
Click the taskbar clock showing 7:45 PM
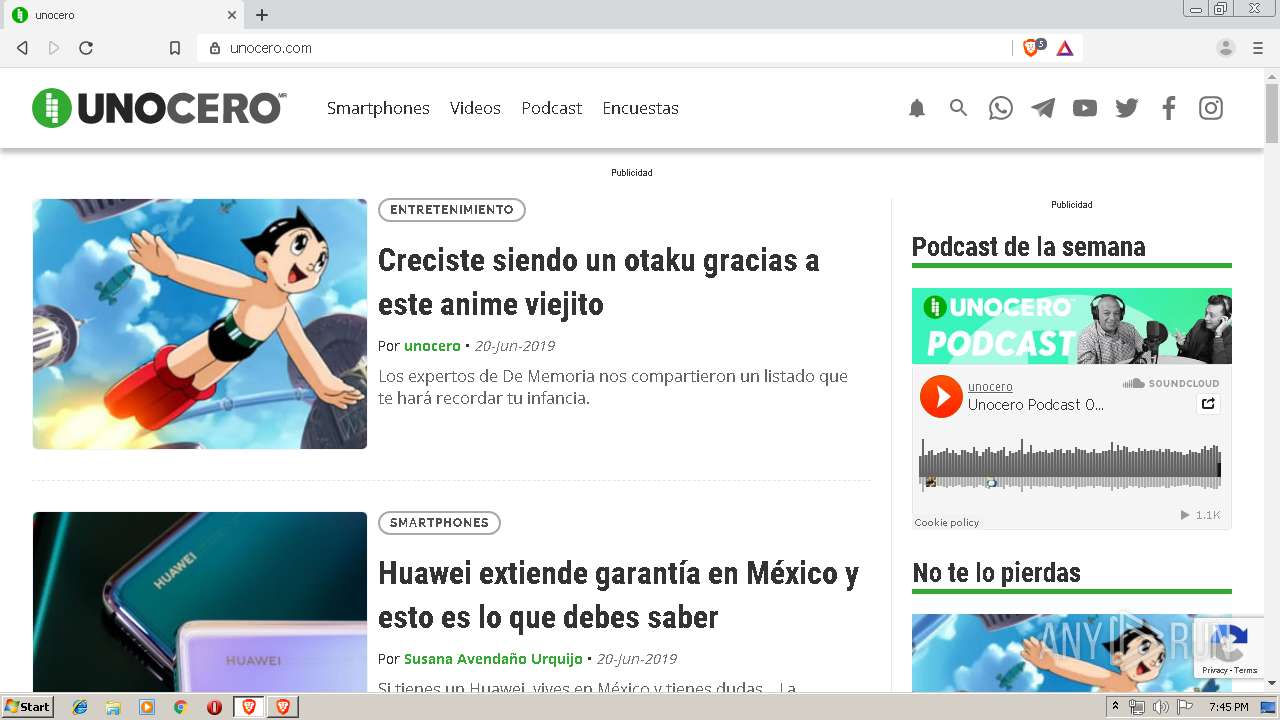click(1228, 707)
